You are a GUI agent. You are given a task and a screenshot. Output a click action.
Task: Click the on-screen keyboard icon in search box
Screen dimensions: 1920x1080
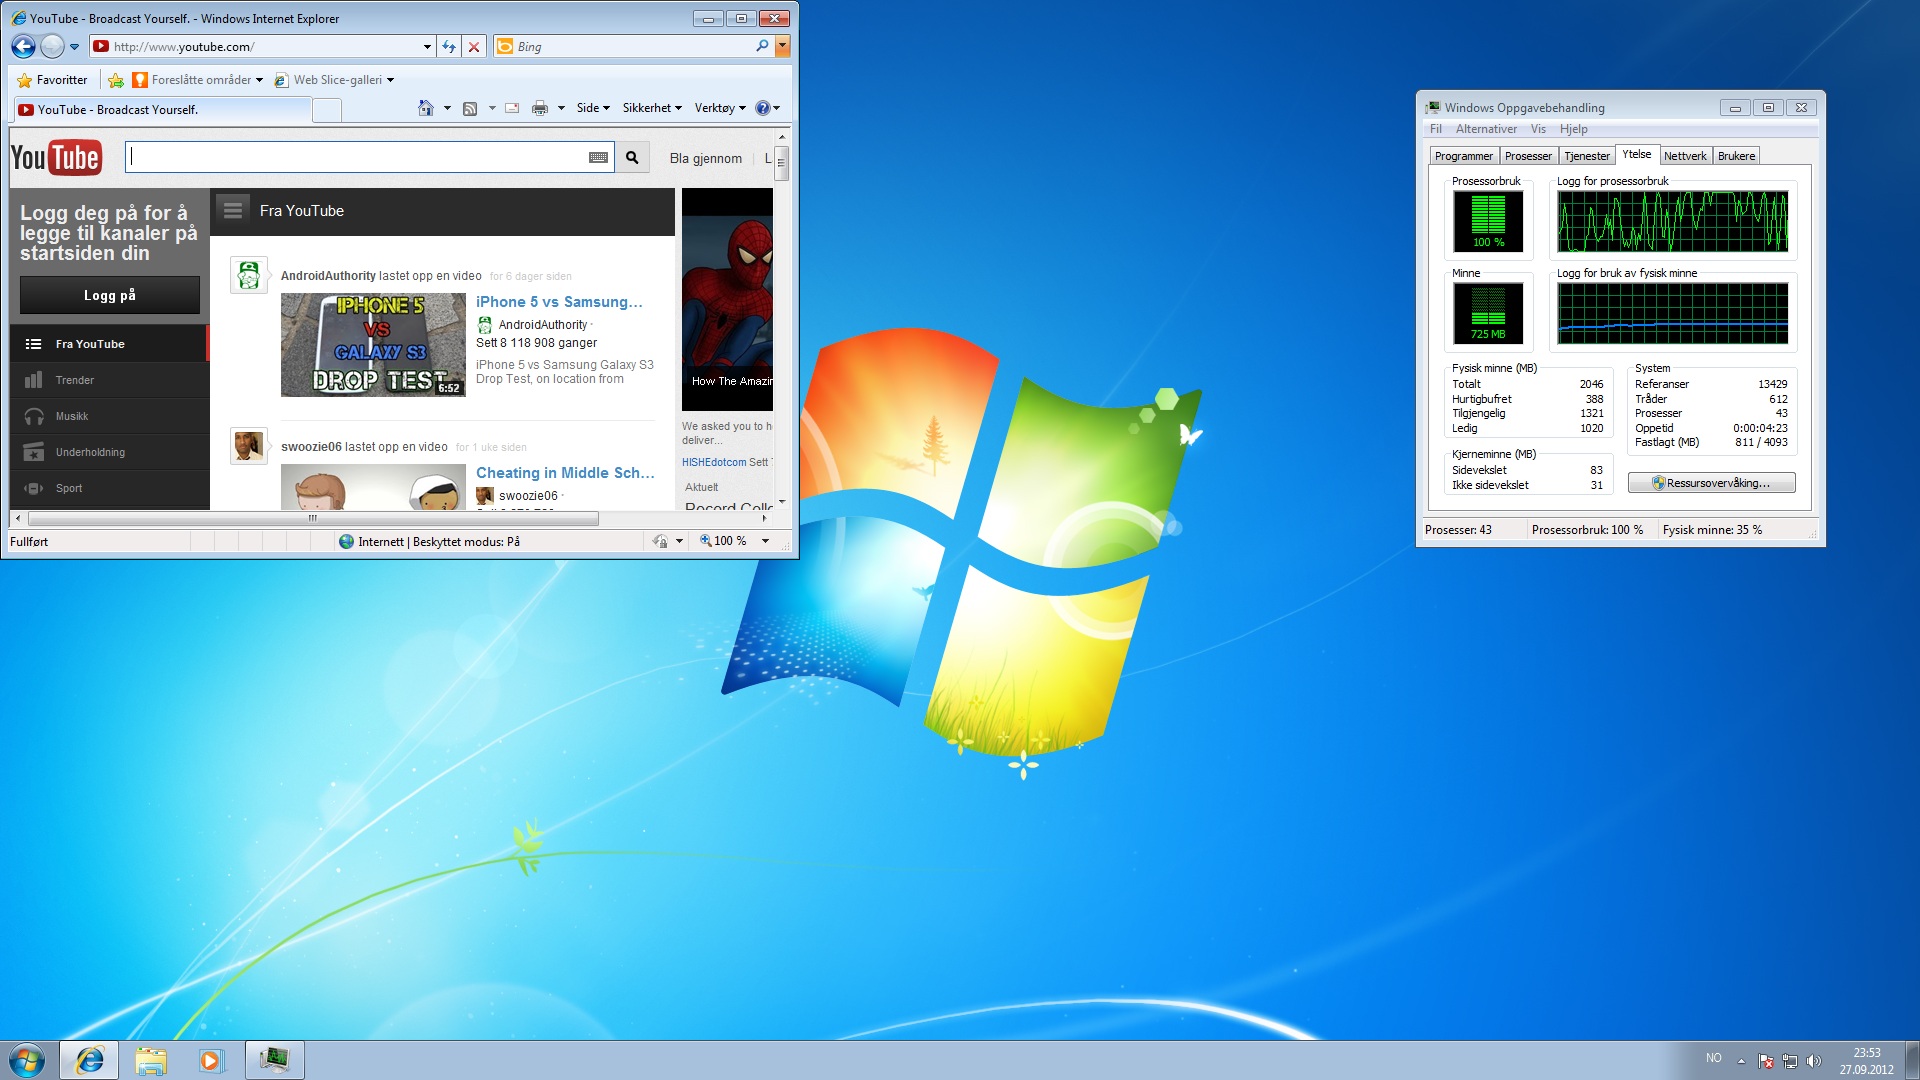tap(598, 158)
